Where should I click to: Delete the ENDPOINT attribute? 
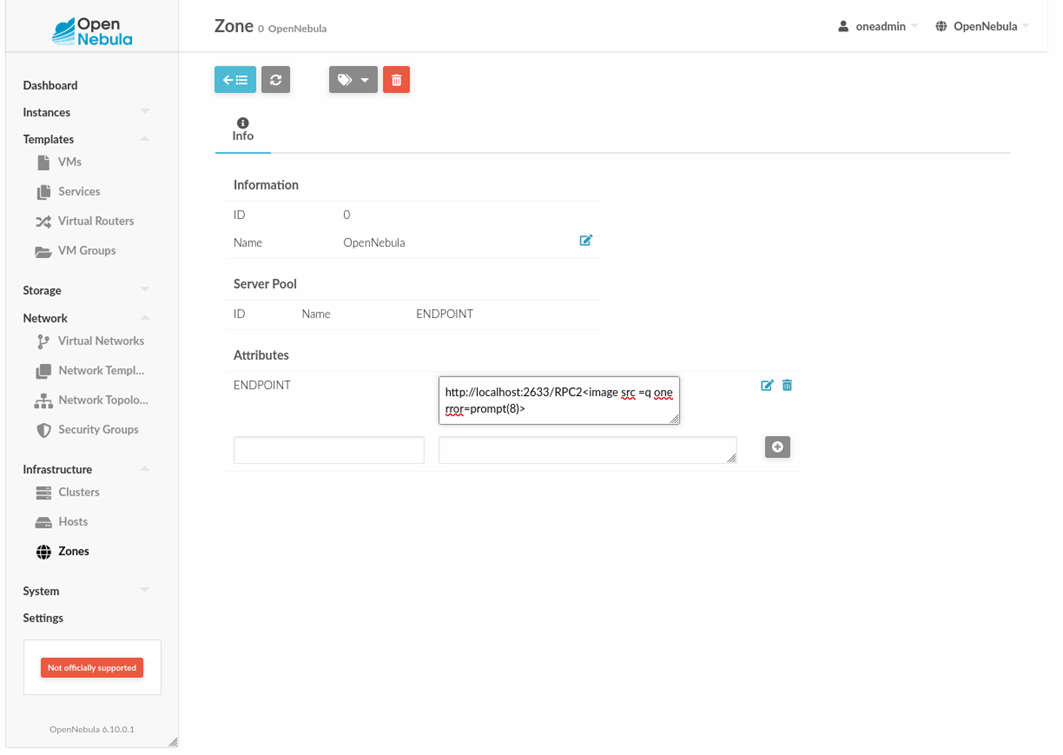point(787,385)
